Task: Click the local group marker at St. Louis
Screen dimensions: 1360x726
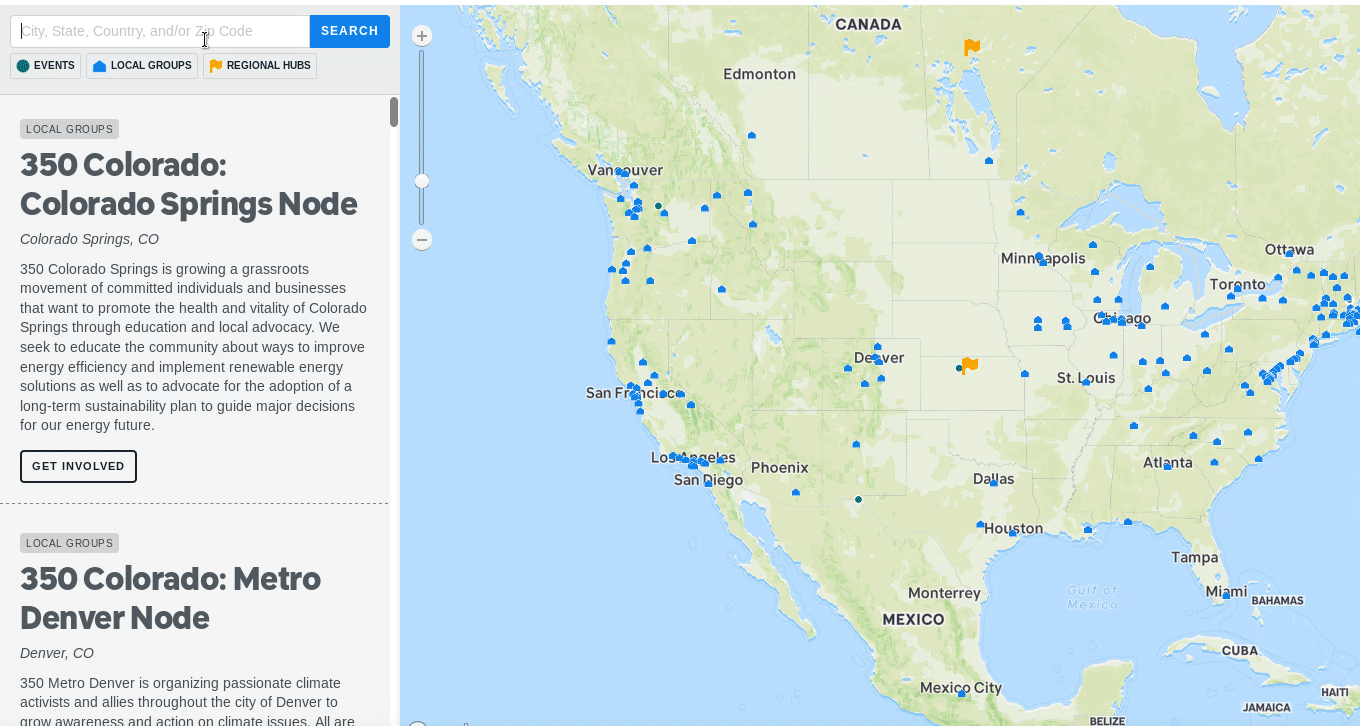Action: (x=1086, y=382)
